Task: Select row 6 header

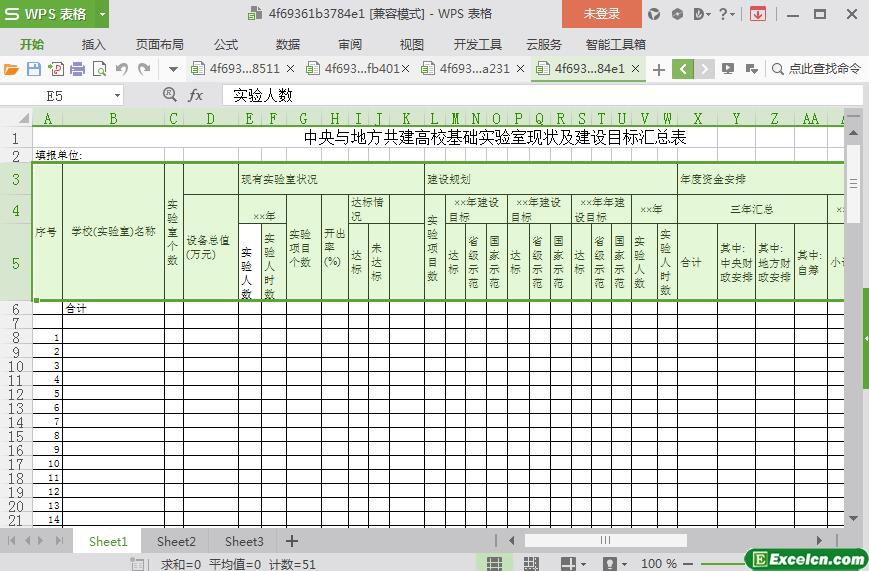Action: coord(16,309)
